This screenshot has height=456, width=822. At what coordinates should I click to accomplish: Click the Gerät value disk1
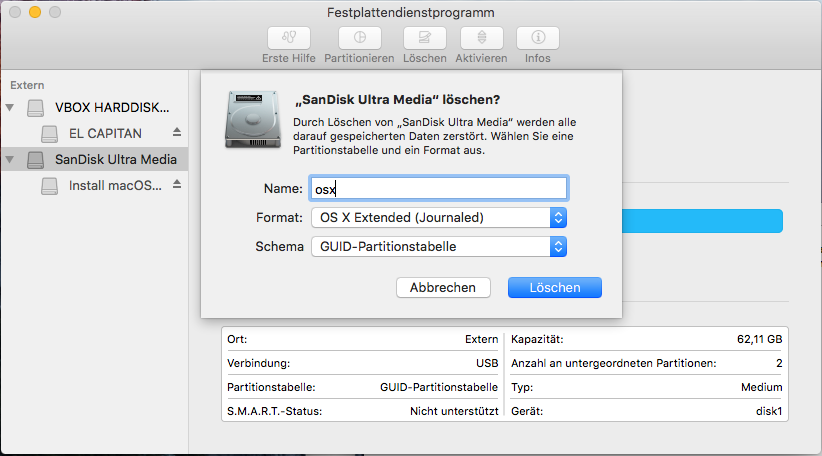pyautogui.click(x=769, y=411)
